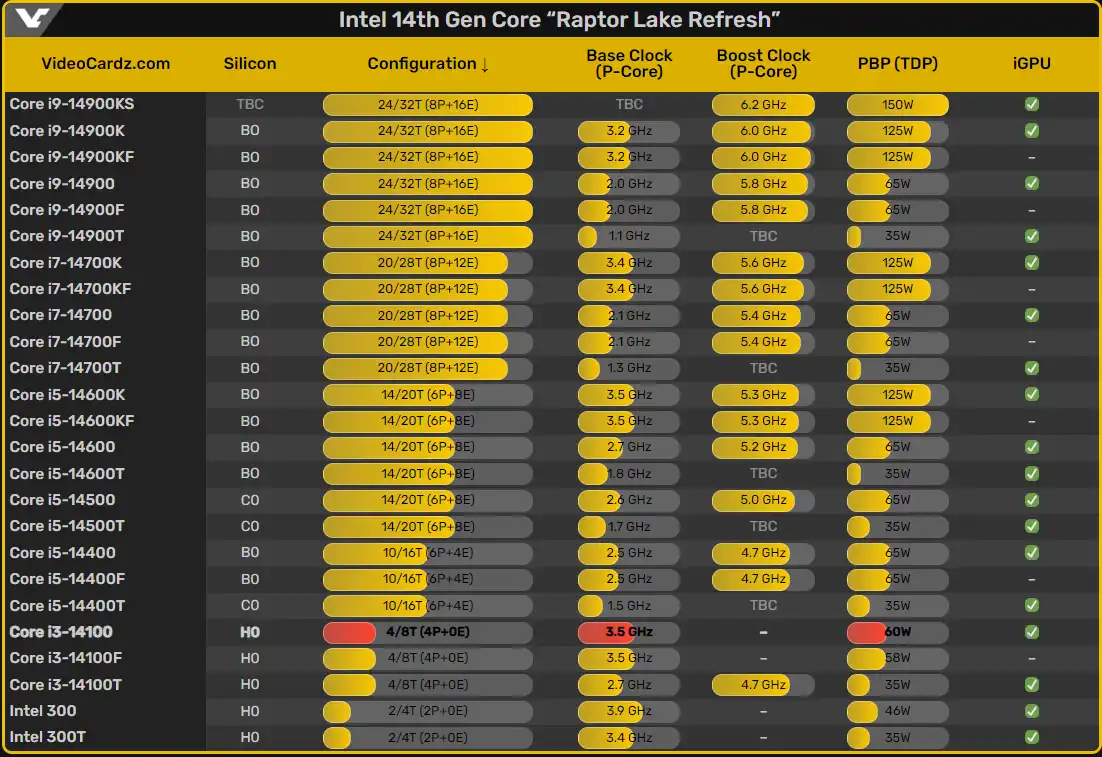
Task: Toggle the iGPU checkbox for Intel 300T
Action: point(1031,738)
